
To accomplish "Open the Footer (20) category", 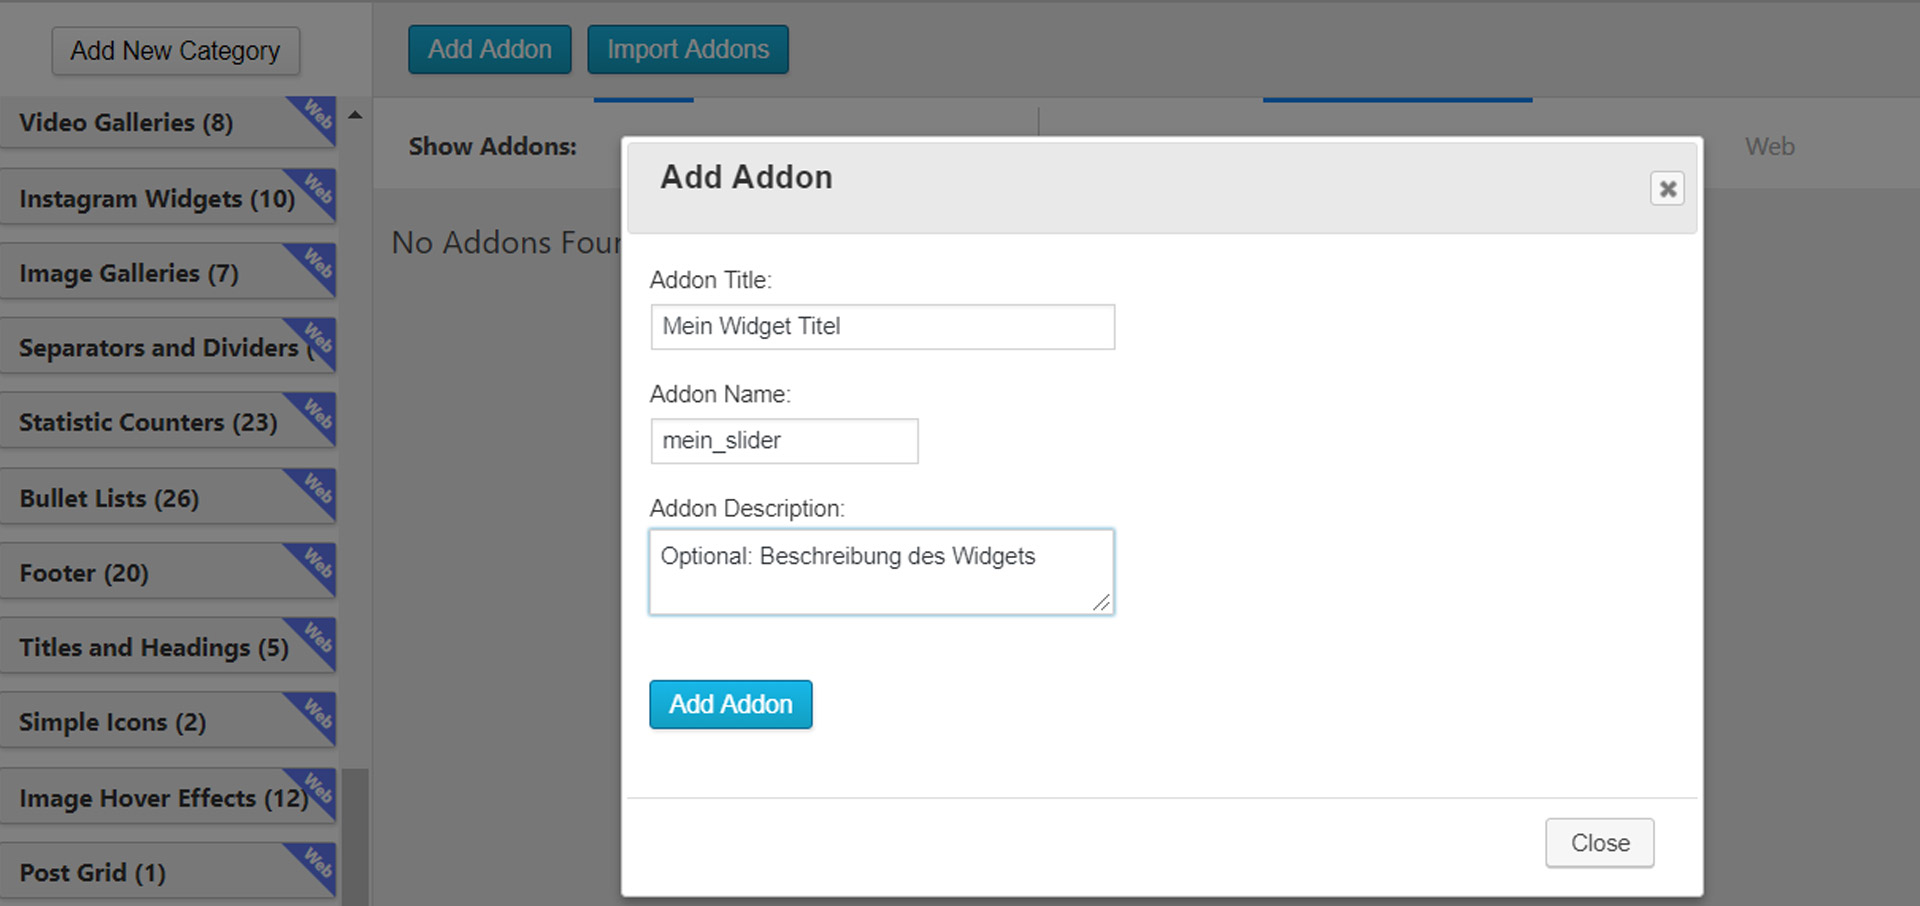I will click(168, 573).
